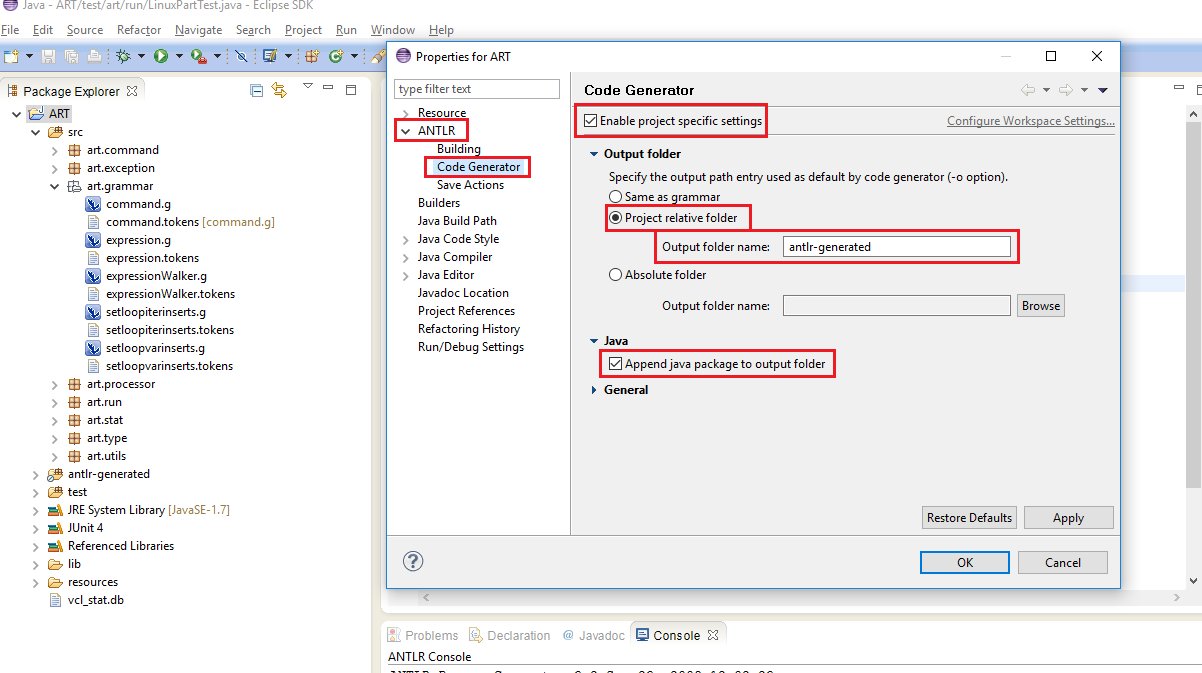Image resolution: width=1202 pixels, height=673 pixels.
Task: Click Run External Tools icon
Action: click(199, 56)
